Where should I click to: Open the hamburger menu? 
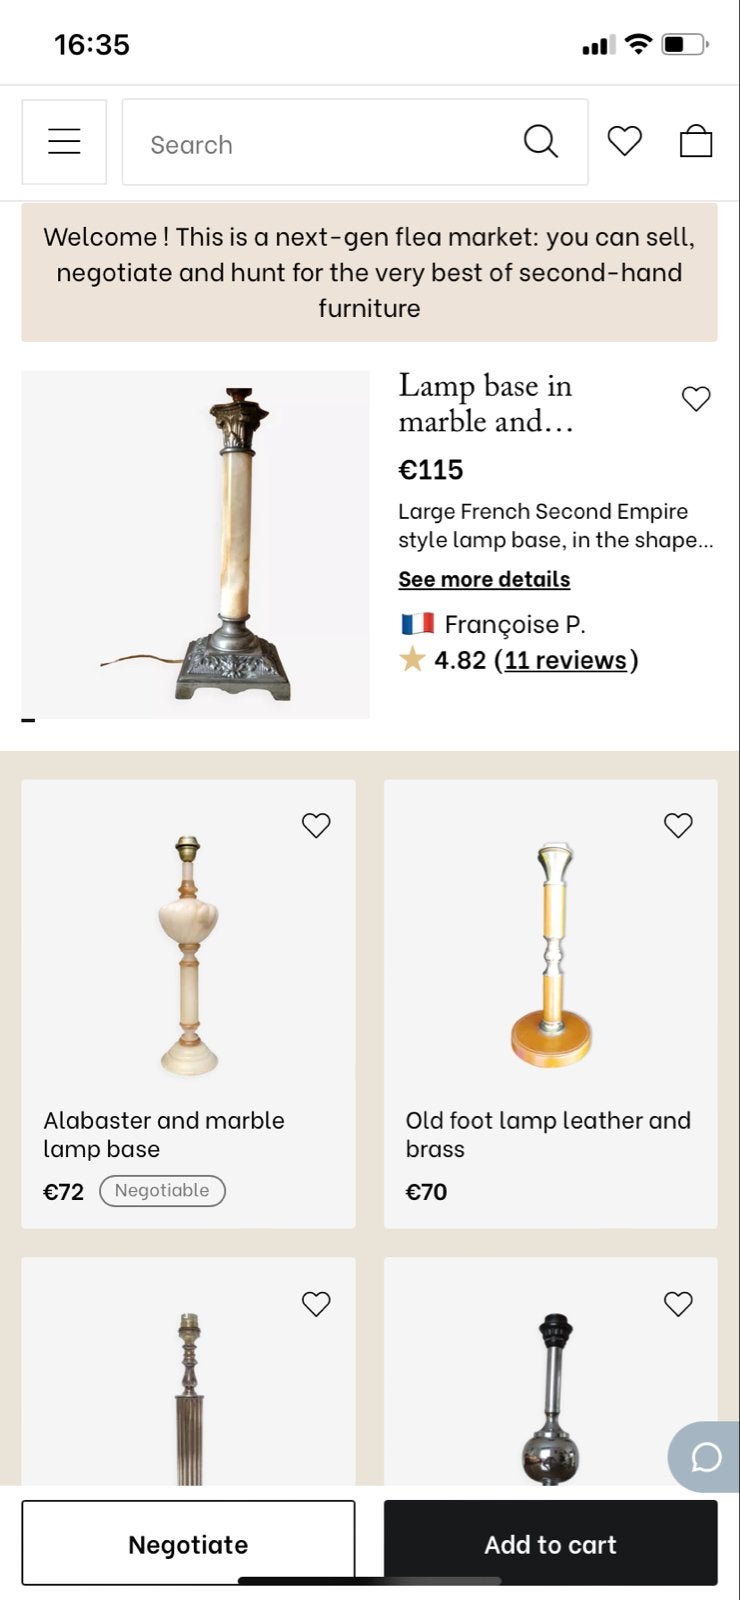pos(64,142)
